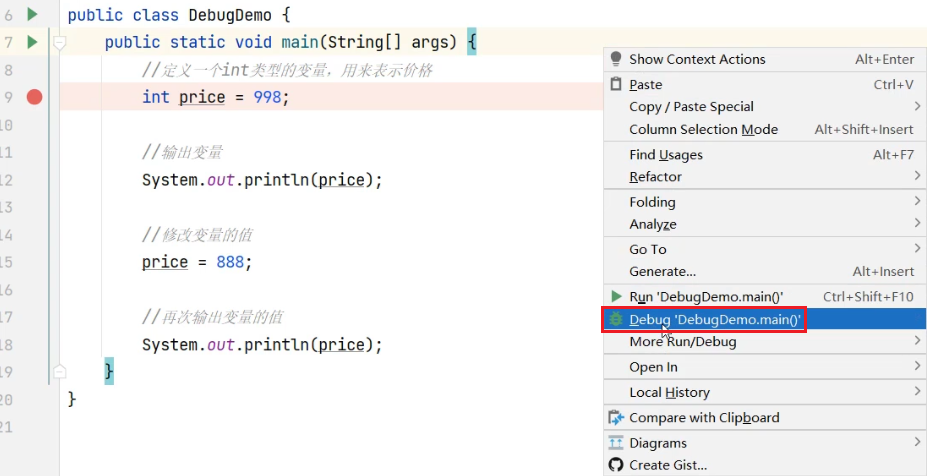
Task: Click the main method name on line 7
Action: click(299, 43)
